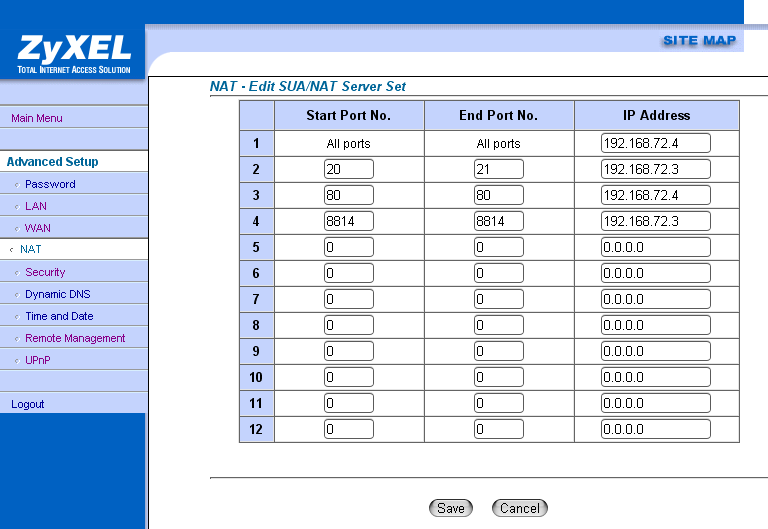Click the ZyXEL logo
This screenshot has width=768, height=529.
pyautogui.click(x=73, y=53)
